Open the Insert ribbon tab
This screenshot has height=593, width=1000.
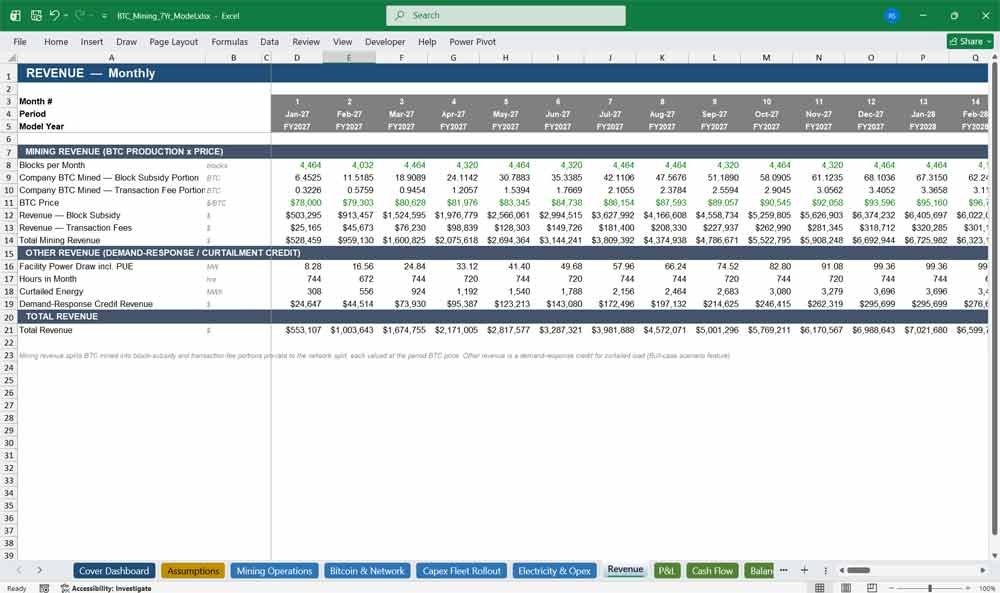tap(92, 41)
